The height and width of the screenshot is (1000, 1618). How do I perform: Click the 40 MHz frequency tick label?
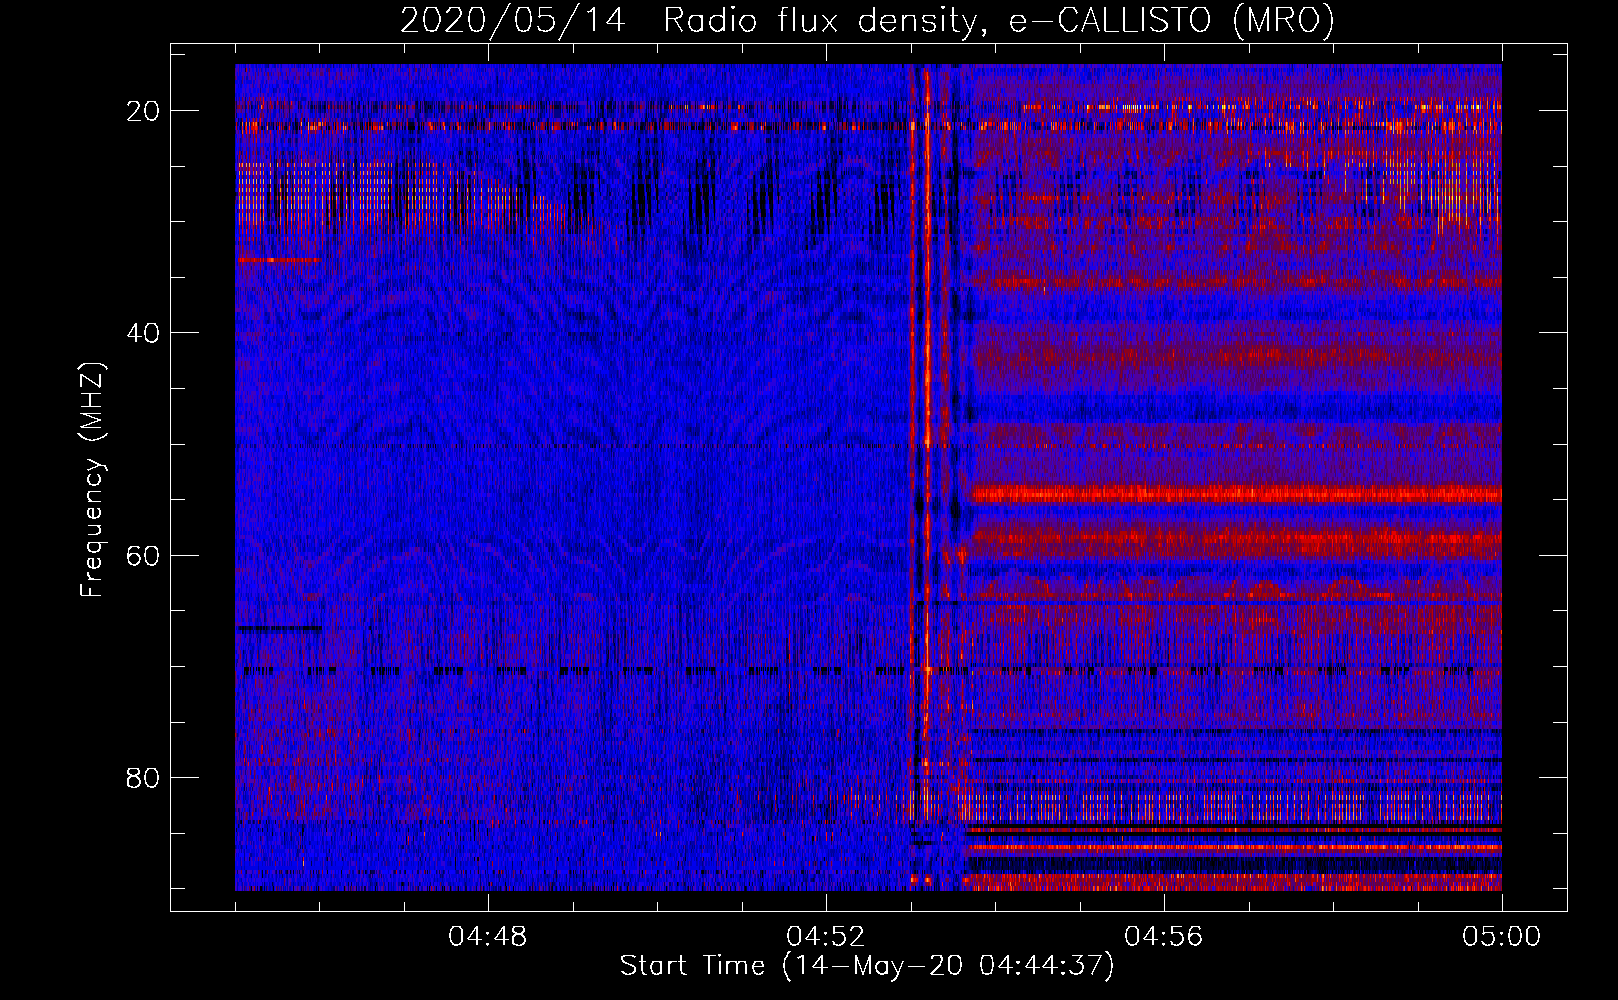point(143,333)
